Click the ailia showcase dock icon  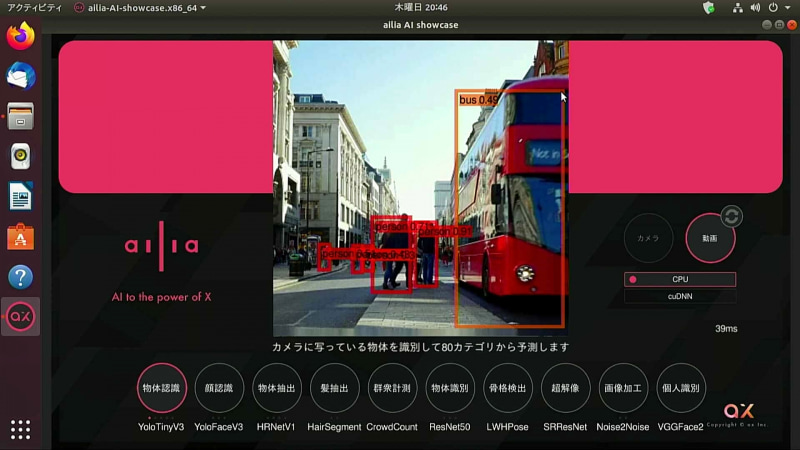[20, 316]
